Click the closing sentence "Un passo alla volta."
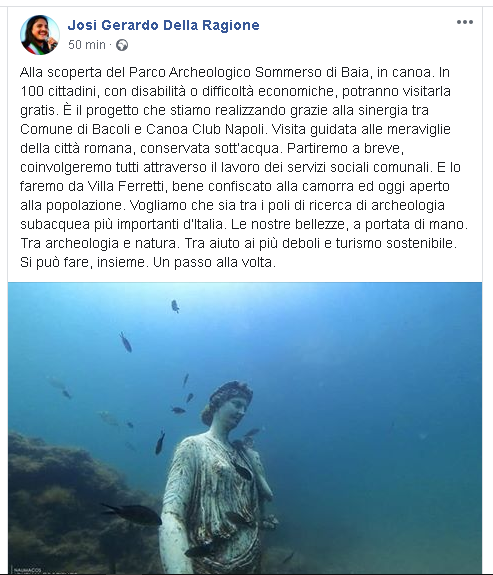The height and width of the screenshot is (575, 493). click(x=214, y=262)
